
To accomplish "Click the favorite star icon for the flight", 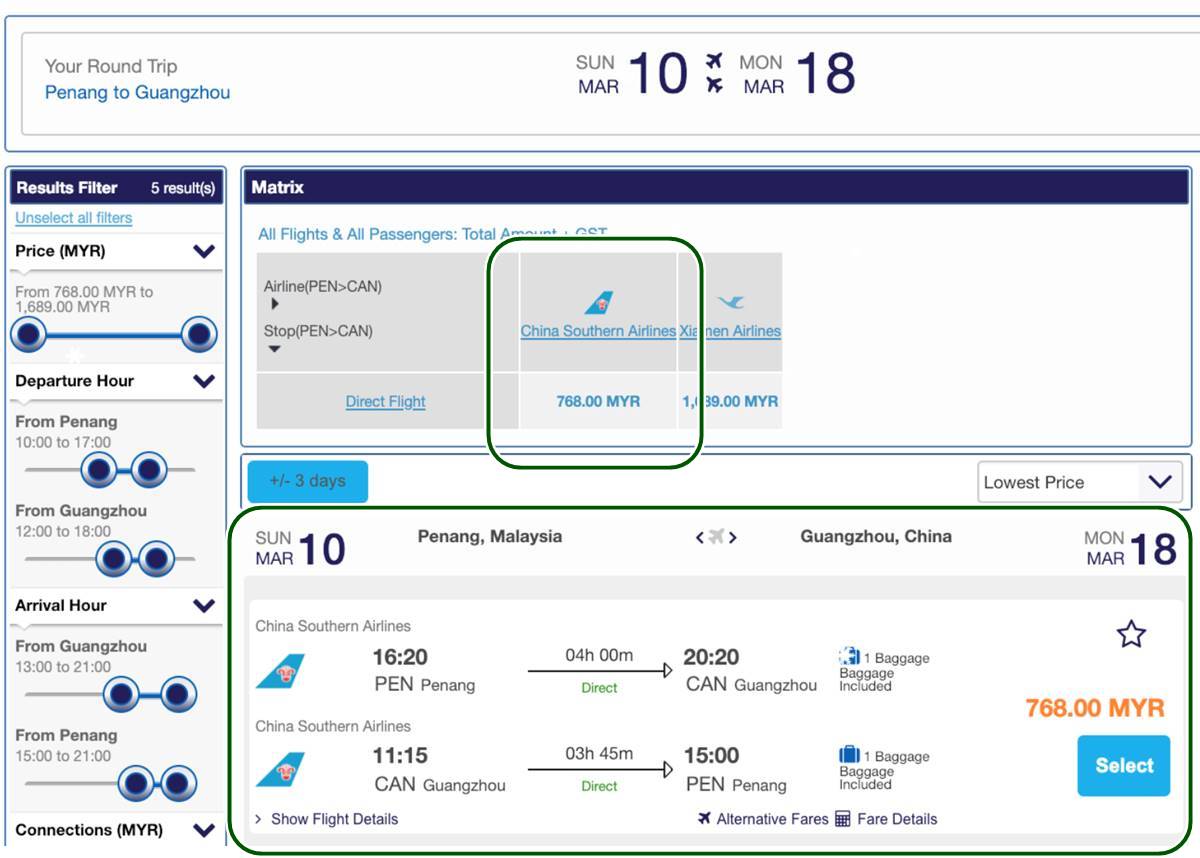I will coord(1131,634).
